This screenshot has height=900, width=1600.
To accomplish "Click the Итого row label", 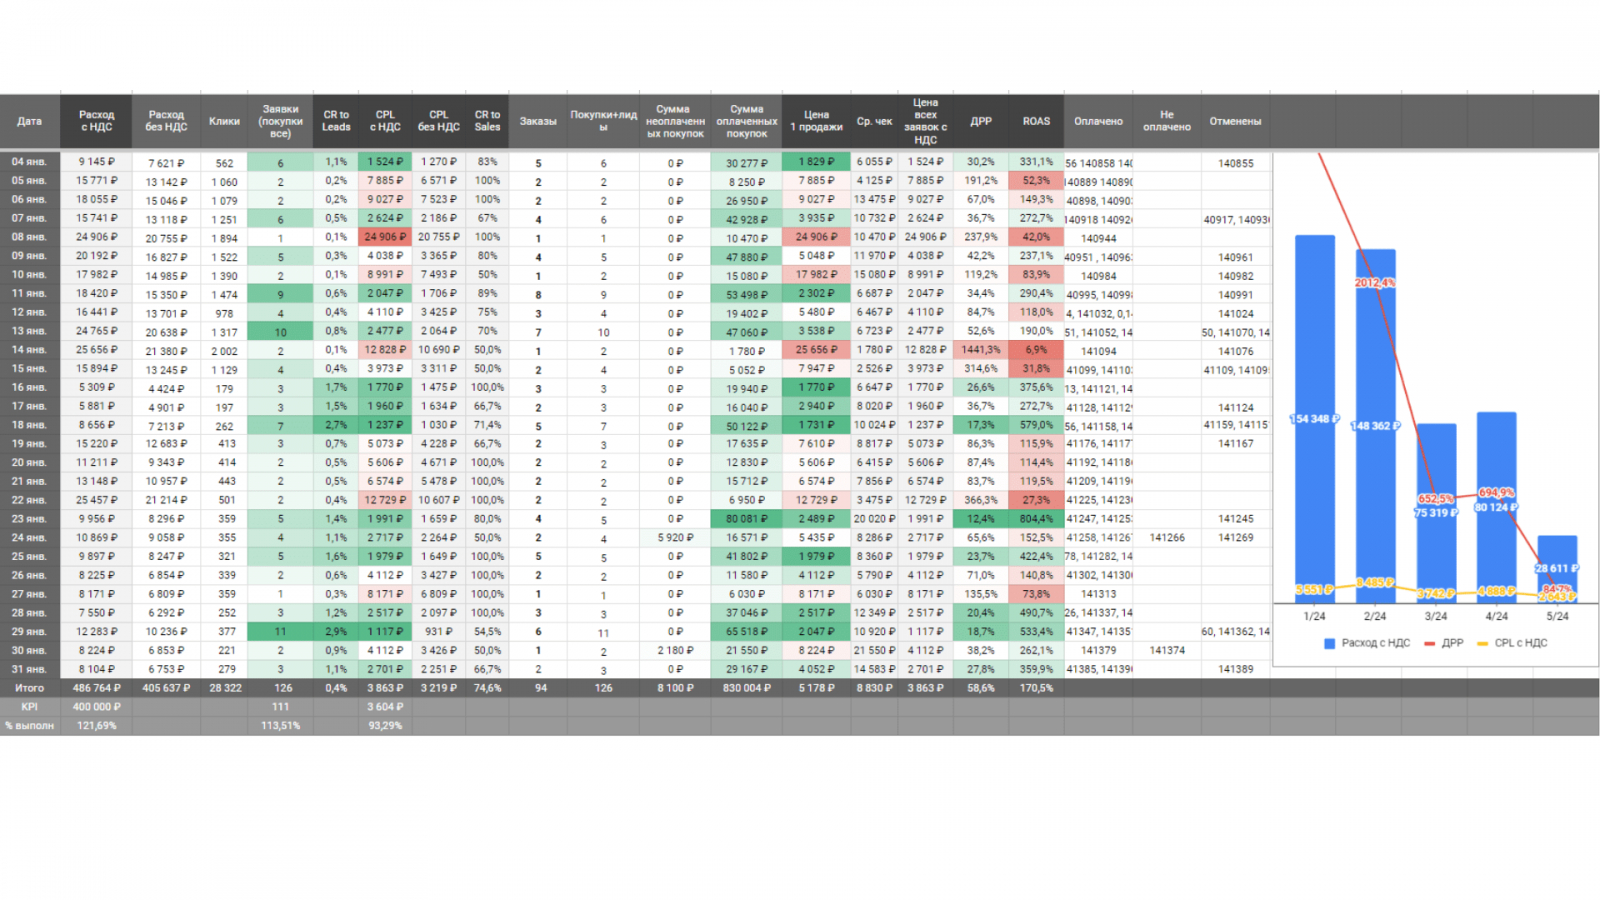I will pyautogui.click(x=30, y=688).
